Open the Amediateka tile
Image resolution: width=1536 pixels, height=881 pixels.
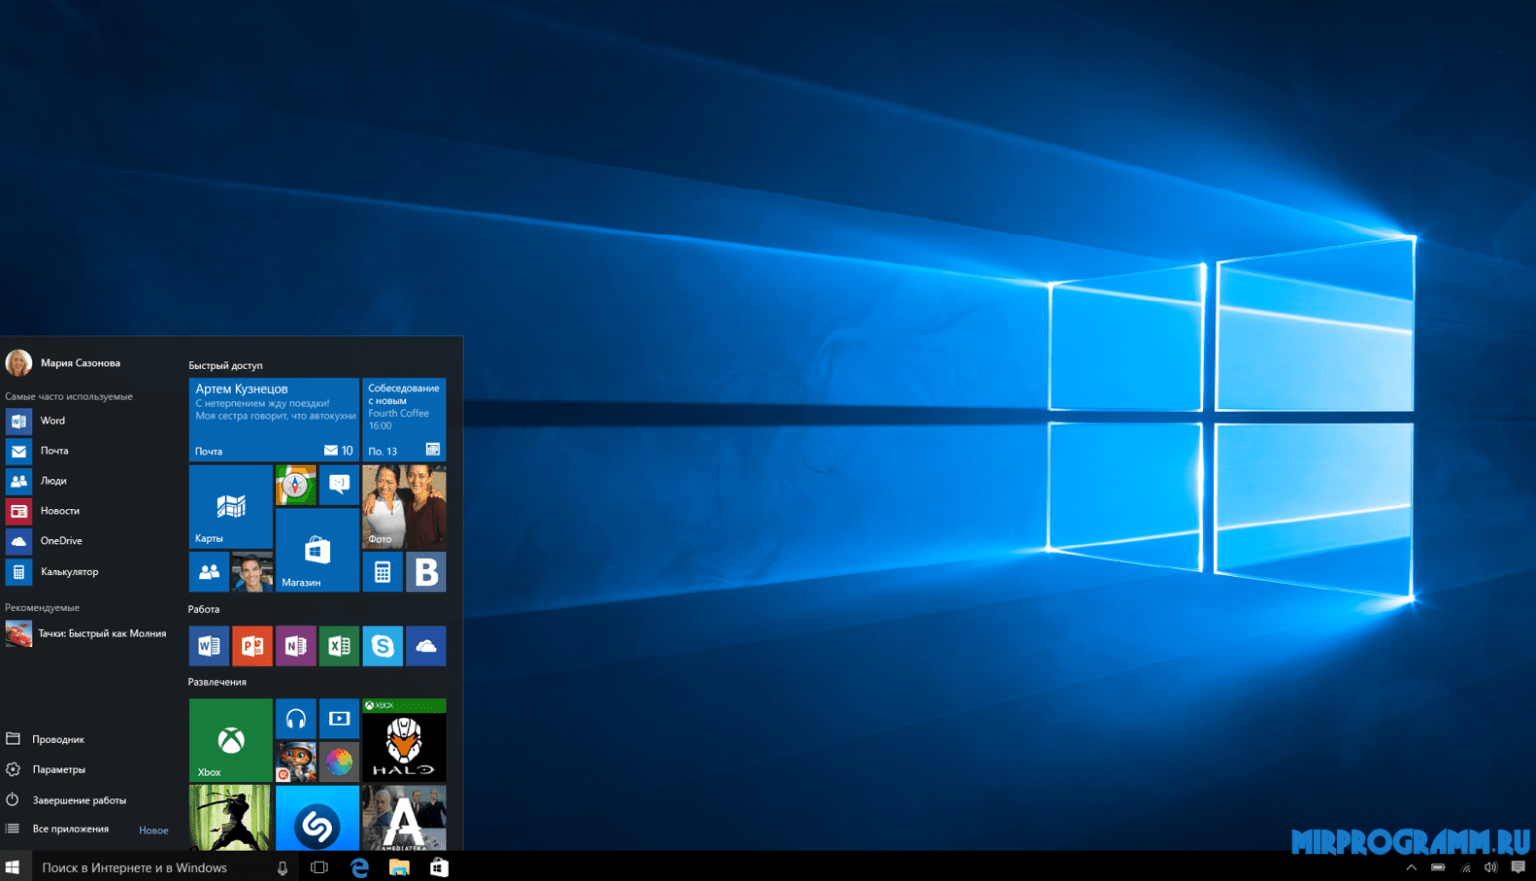pyautogui.click(x=404, y=818)
